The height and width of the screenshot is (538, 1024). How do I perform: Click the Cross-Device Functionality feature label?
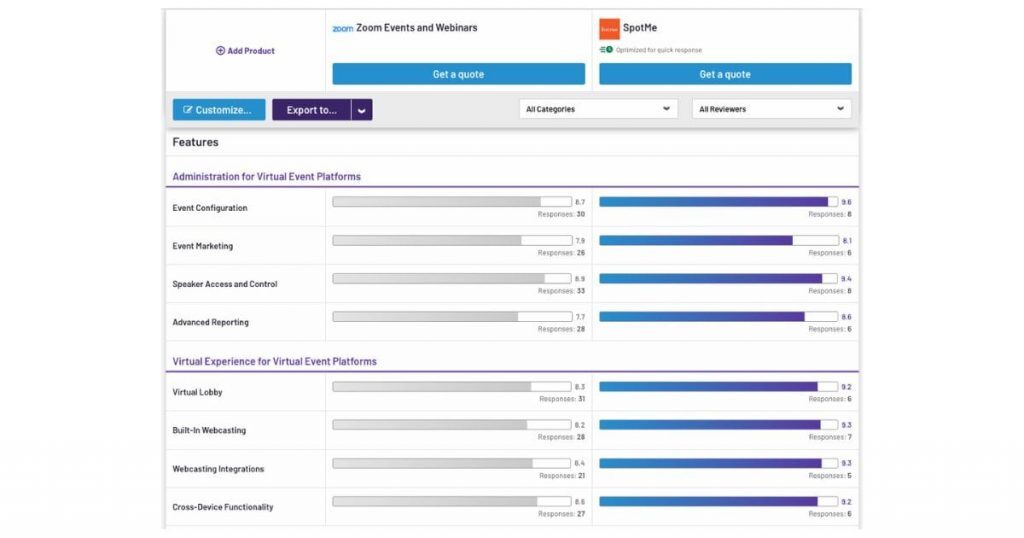tap(222, 507)
